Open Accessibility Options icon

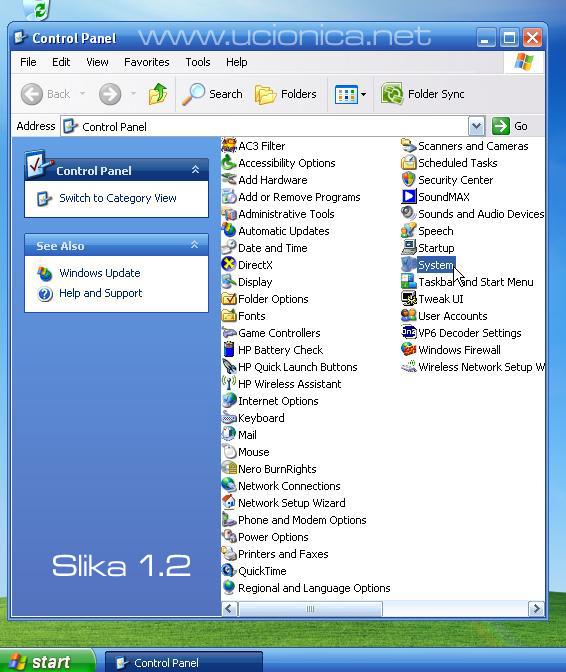click(x=229, y=163)
